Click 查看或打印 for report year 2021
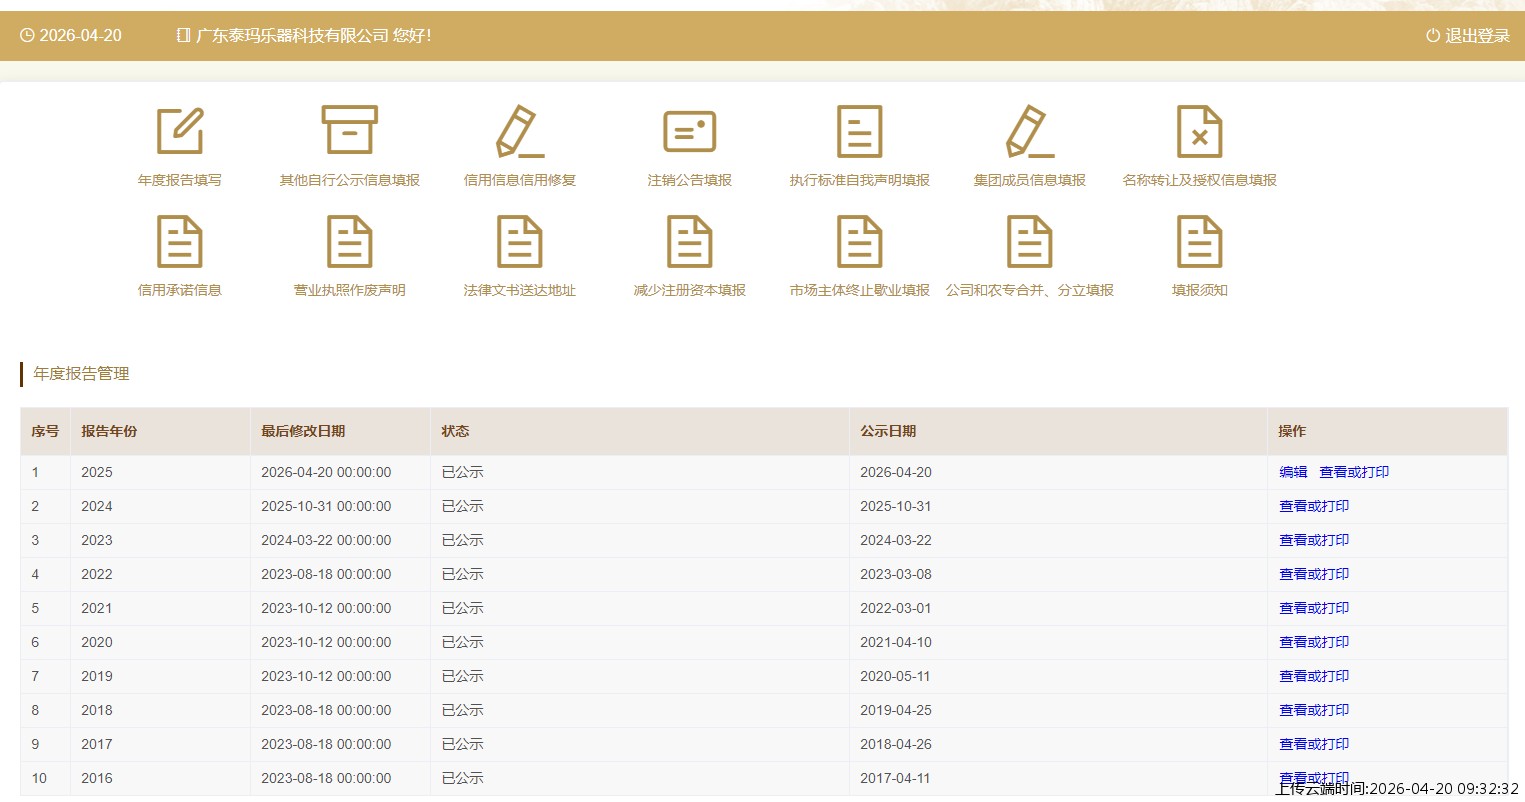This screenshot has width=1525, height=802. point(1314,608)
